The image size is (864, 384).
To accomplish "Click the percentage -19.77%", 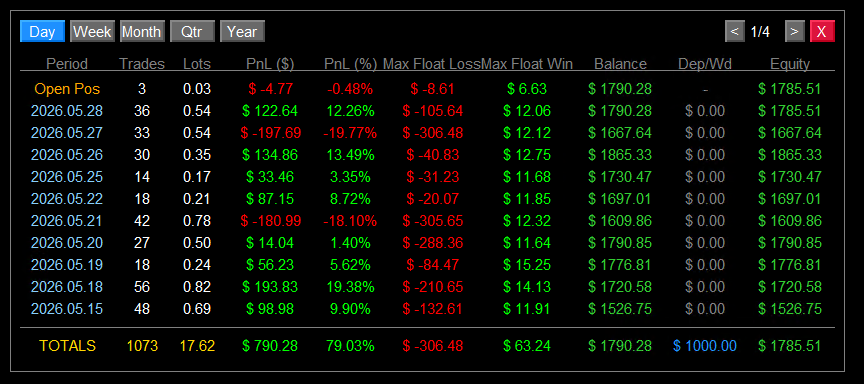I will tap(350, 133).
